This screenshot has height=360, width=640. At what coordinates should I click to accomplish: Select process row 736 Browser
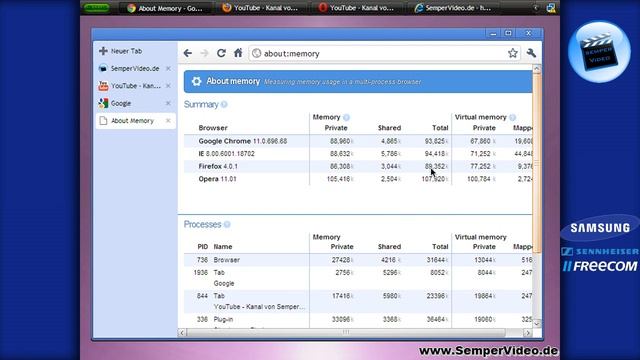point(358,260)
